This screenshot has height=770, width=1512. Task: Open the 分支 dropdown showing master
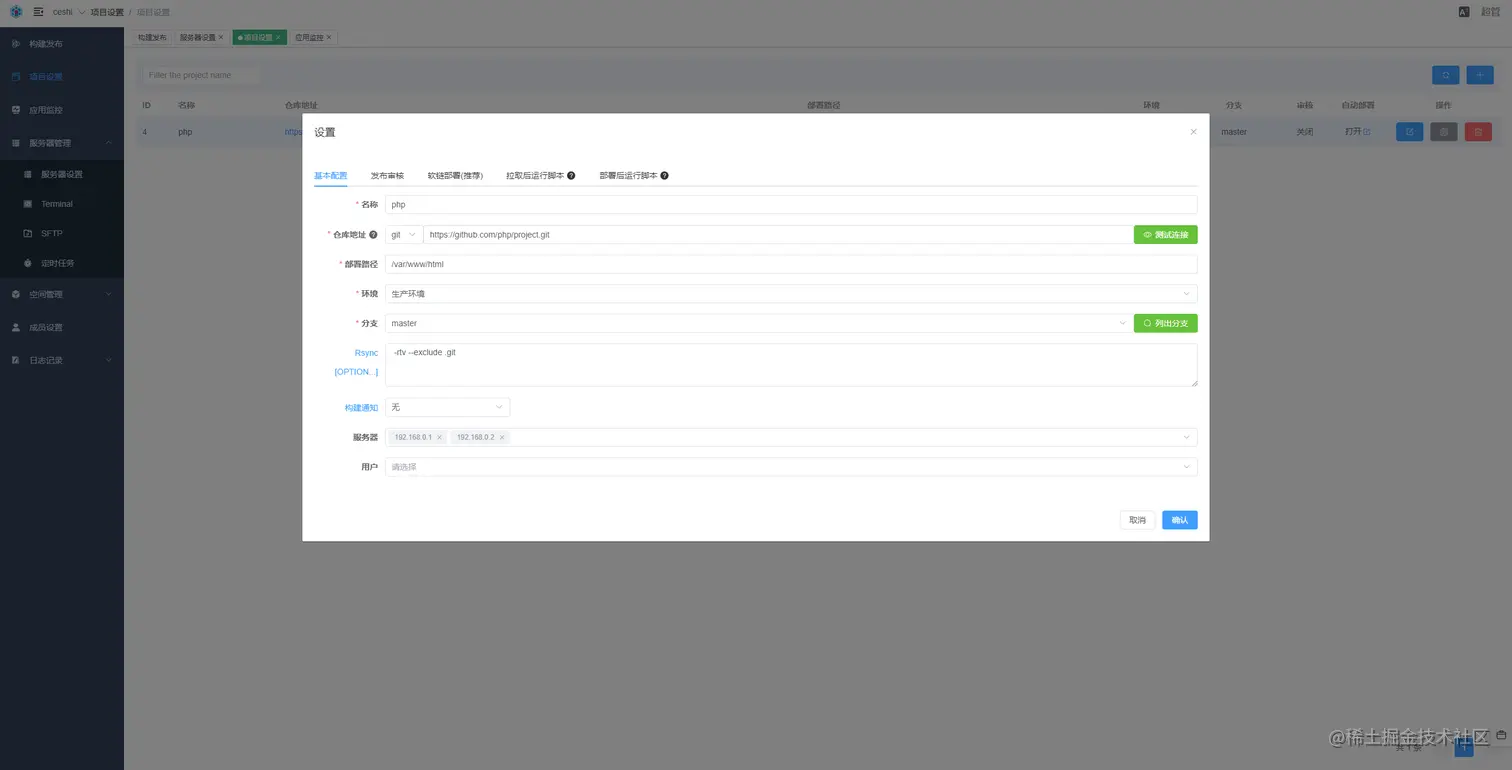pyautogui.click(x=759, y=323)
